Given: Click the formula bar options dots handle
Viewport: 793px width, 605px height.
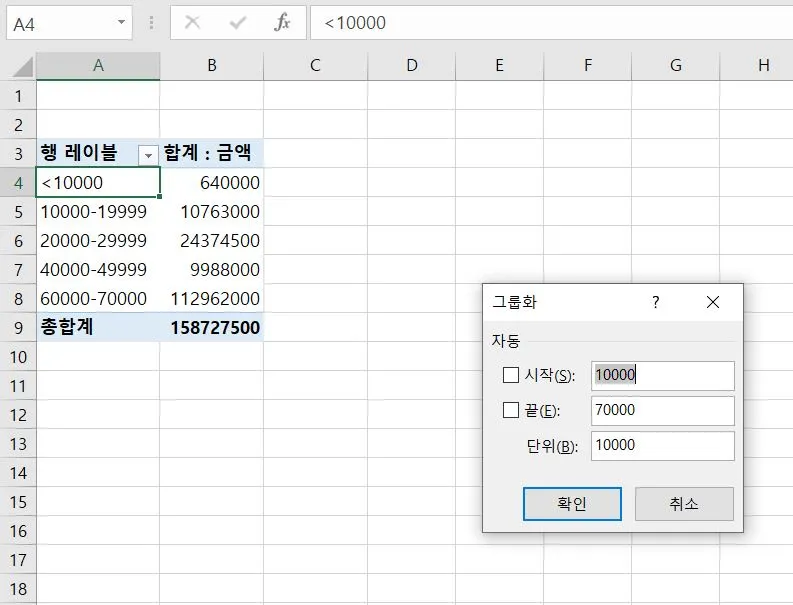Looking at the screenshot, I should click(x=151, y=22).
